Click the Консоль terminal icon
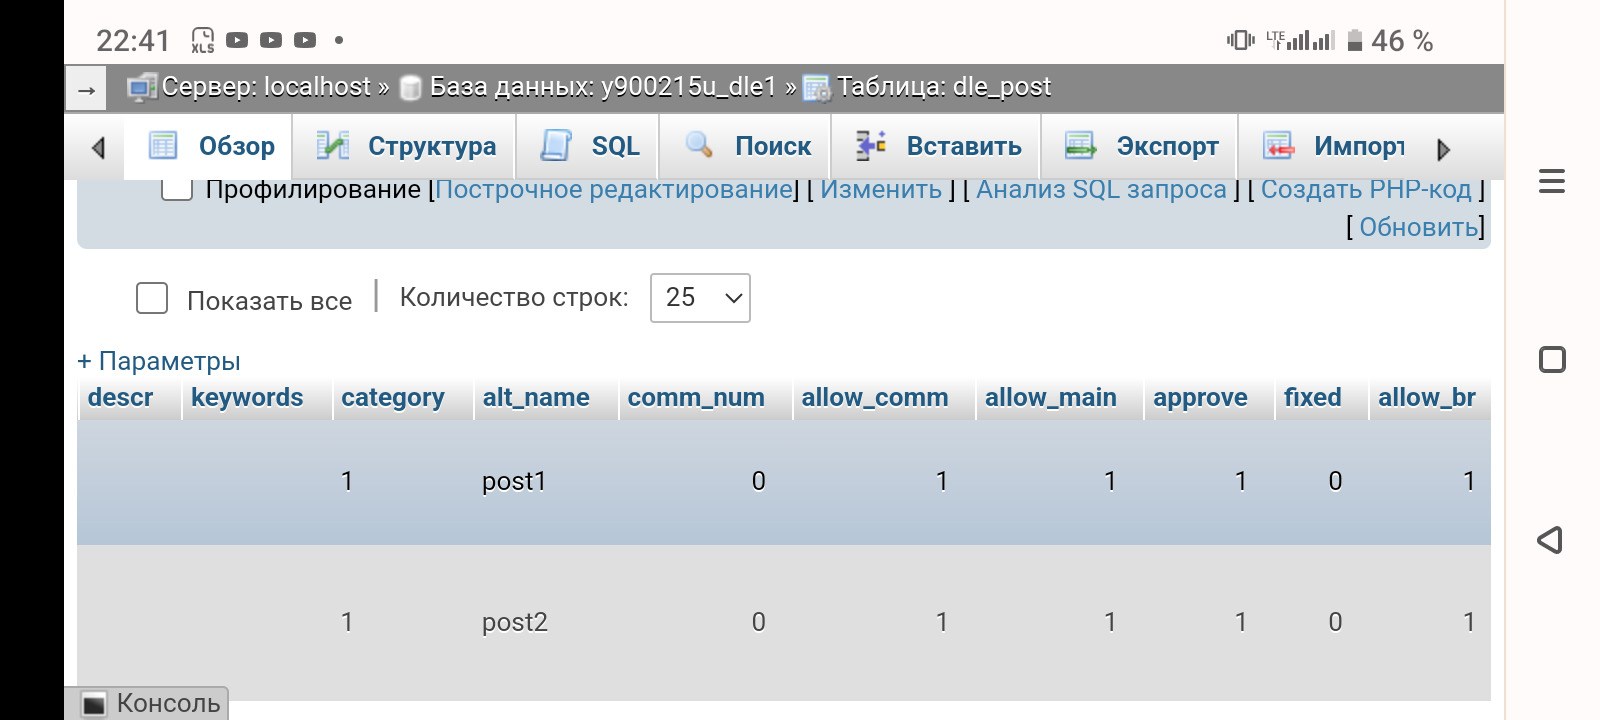Screen dimensions: 1600x720 click(x=94, y=704)
